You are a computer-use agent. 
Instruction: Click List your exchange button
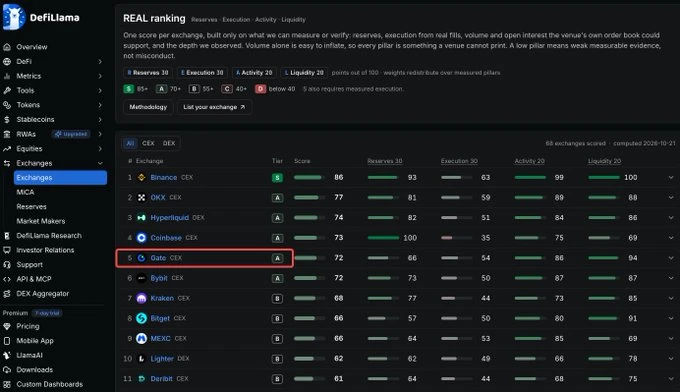(x=214, y=107)
